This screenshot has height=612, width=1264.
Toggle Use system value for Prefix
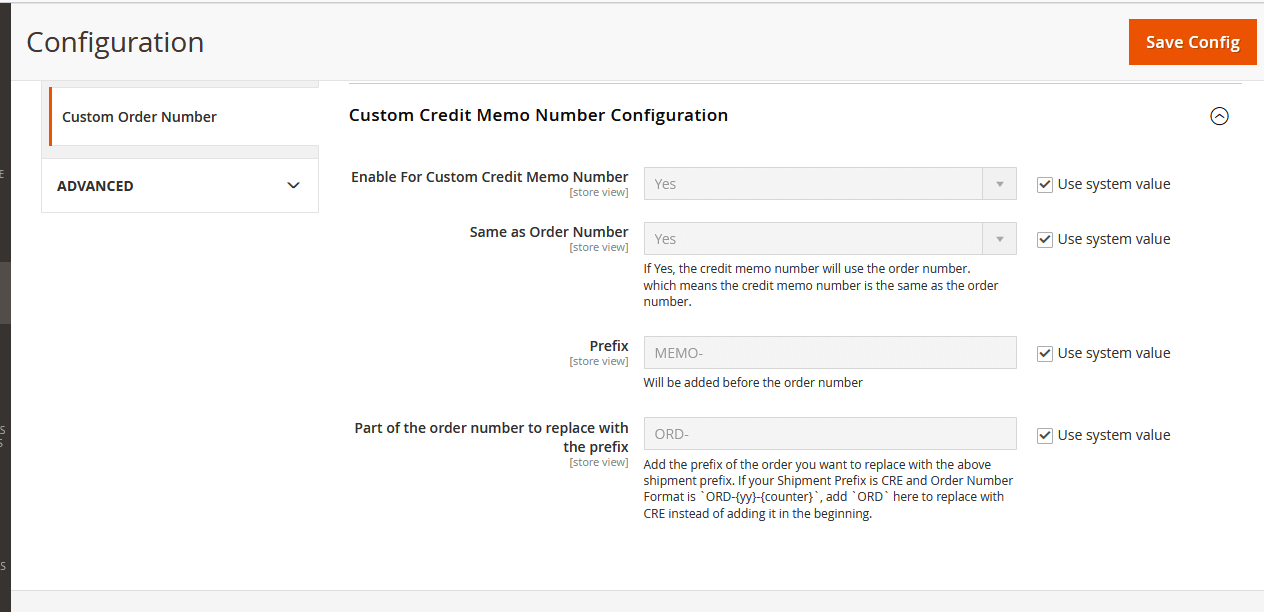point(1045,354)
